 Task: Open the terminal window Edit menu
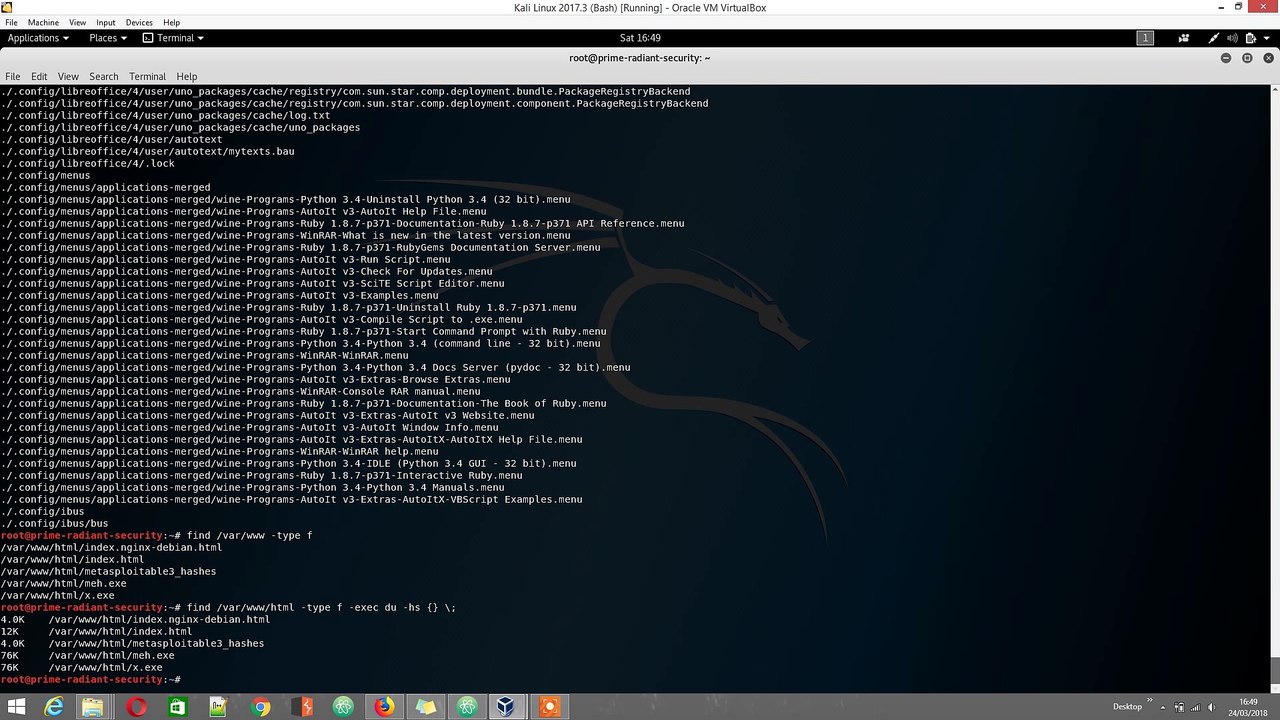coord(39,76)
